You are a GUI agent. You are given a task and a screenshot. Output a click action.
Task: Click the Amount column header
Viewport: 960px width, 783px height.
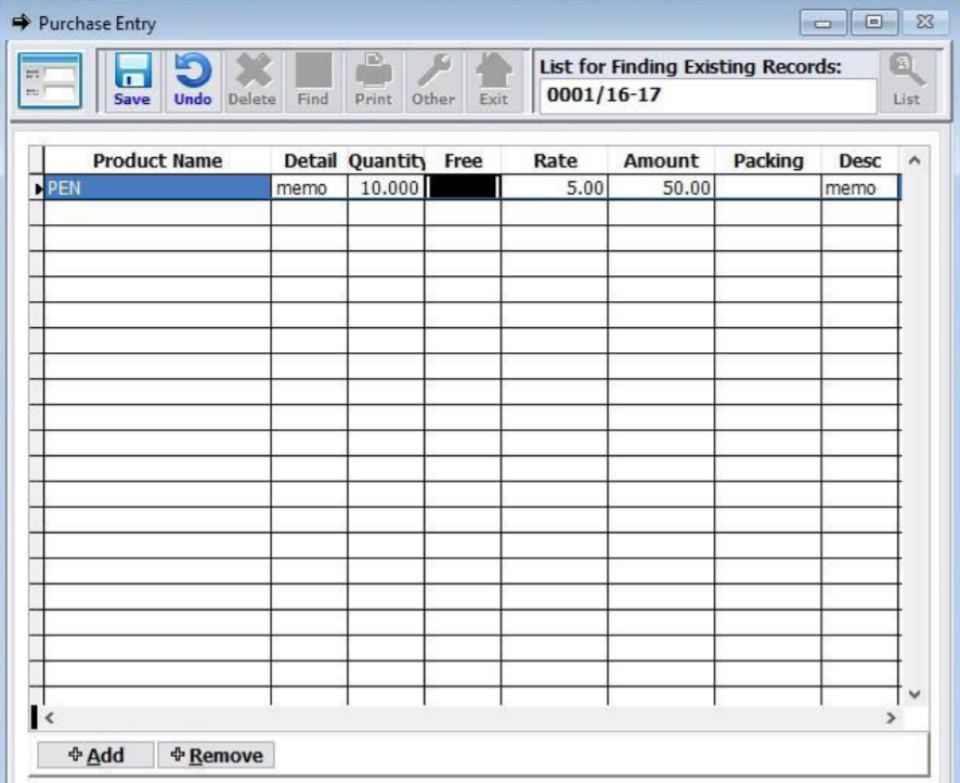661,160
